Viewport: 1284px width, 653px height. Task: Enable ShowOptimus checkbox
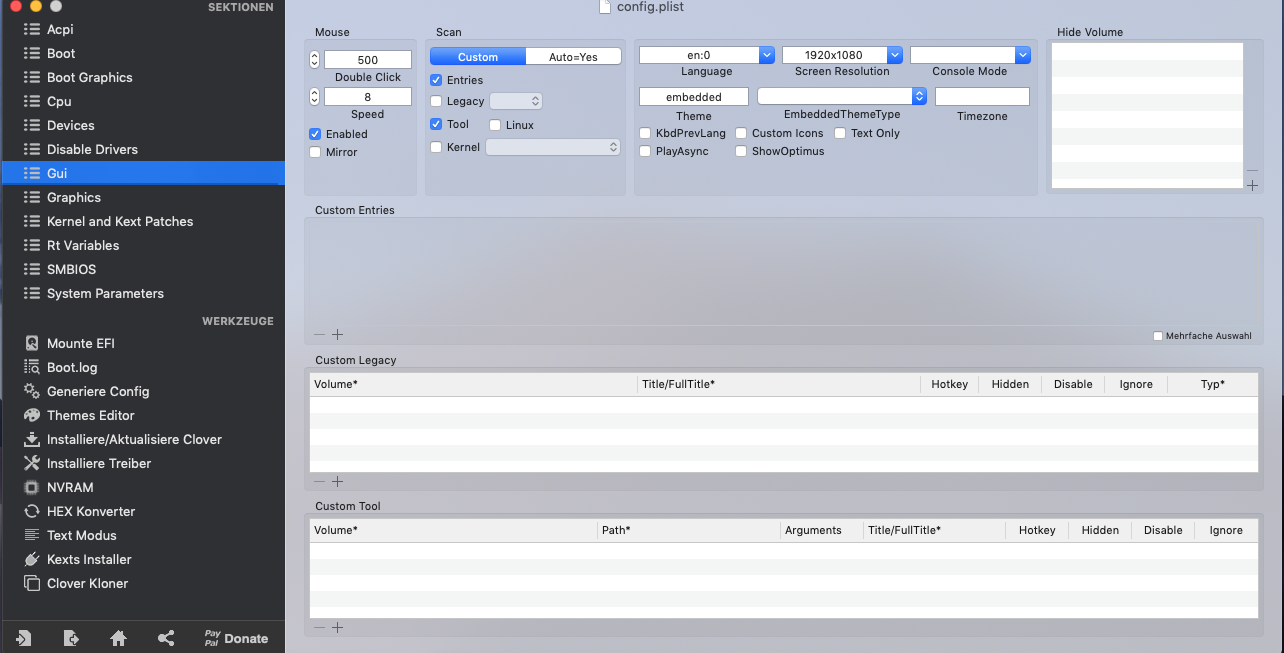(x=741, y=151)
